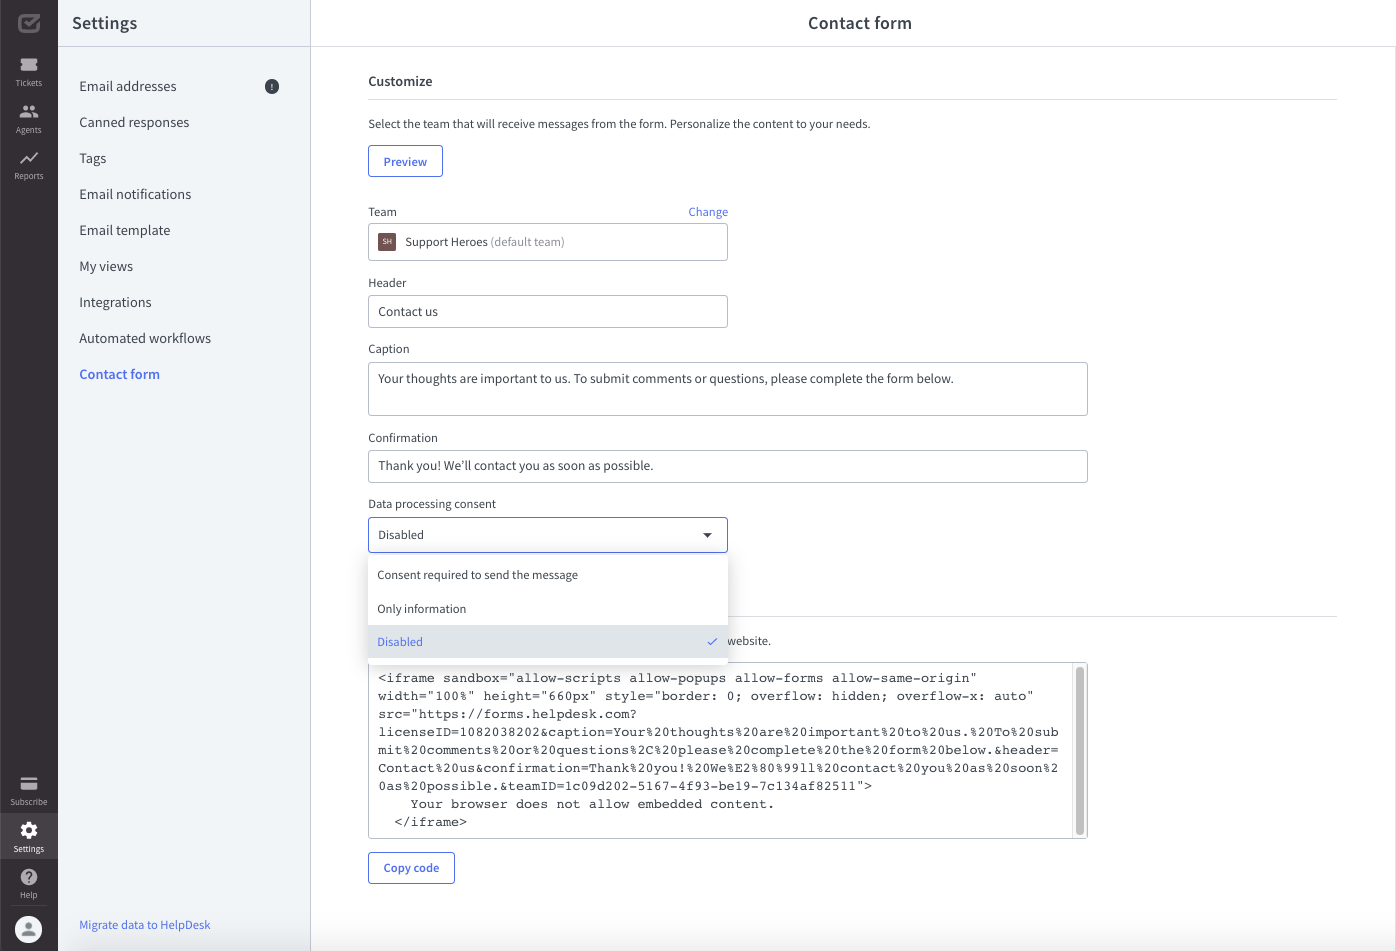This screenshot has width=1396, height=951.
Task: Click the app logo at top left
Action: click(28, 22)
